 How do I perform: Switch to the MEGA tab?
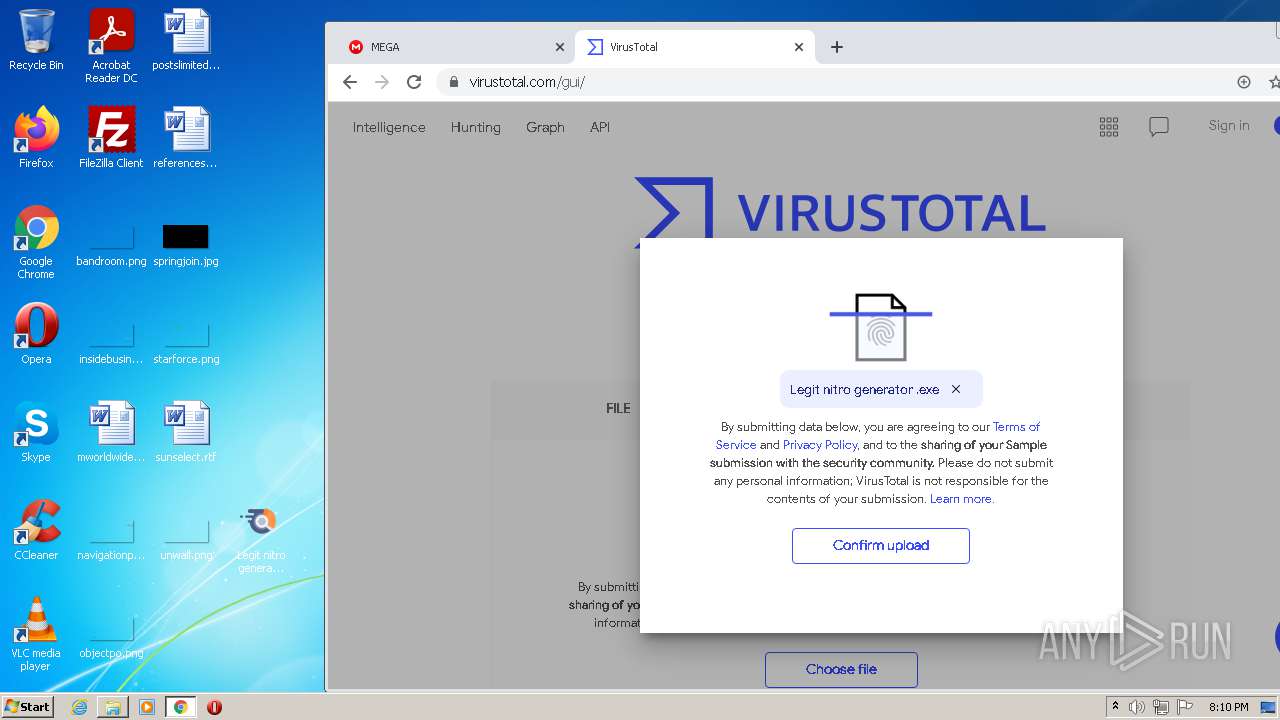[x=453, y=47]
